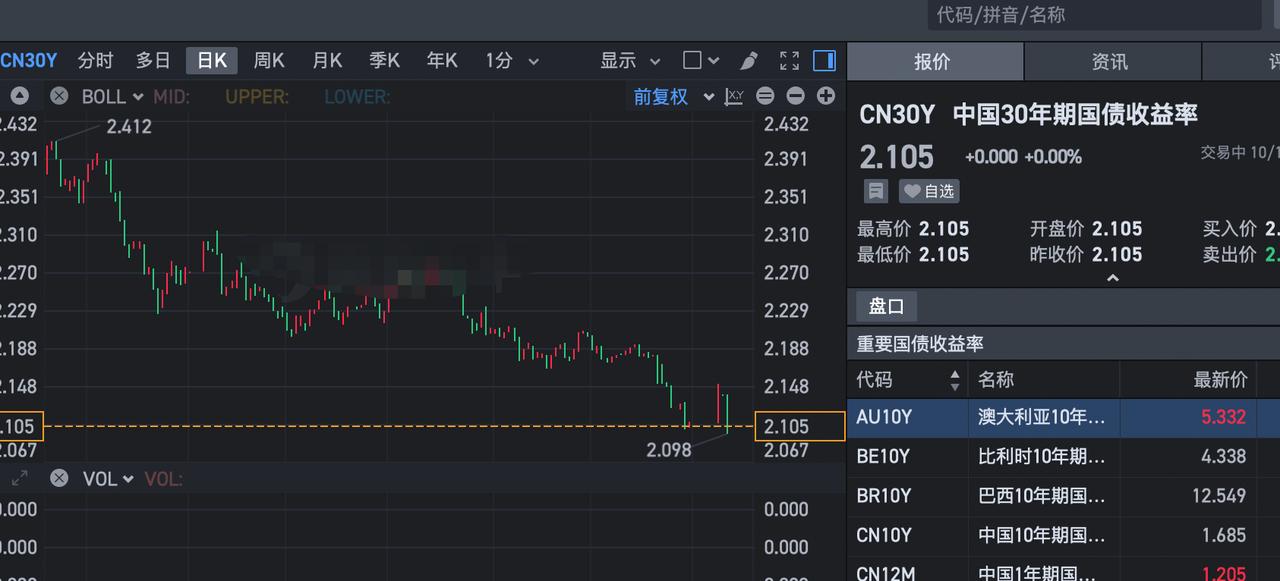Switch to 多日 multi-day chart
The width and height of the screenshot is (1280, 581).
pos(154,61)
